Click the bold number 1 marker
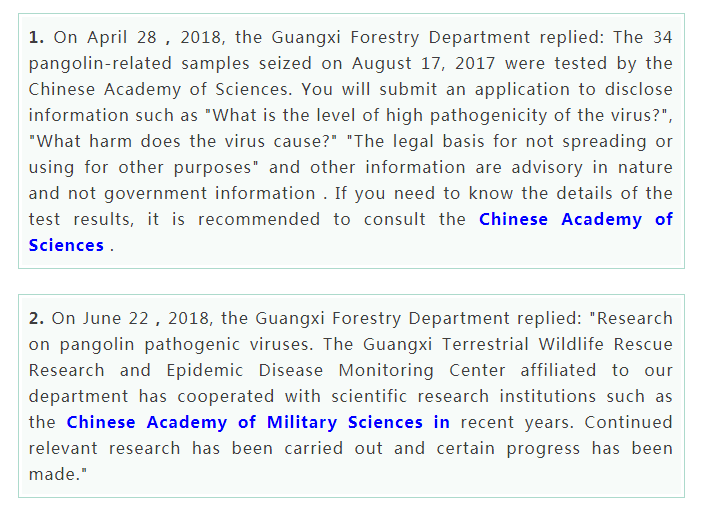Image resolution: width=704 pixels, height=513 pixels. [x=36, y=38]
